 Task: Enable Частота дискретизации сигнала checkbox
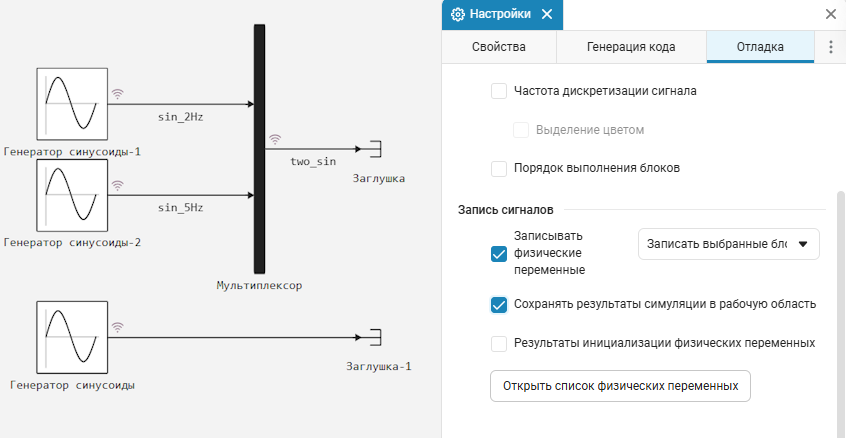(x=499, y=91)
